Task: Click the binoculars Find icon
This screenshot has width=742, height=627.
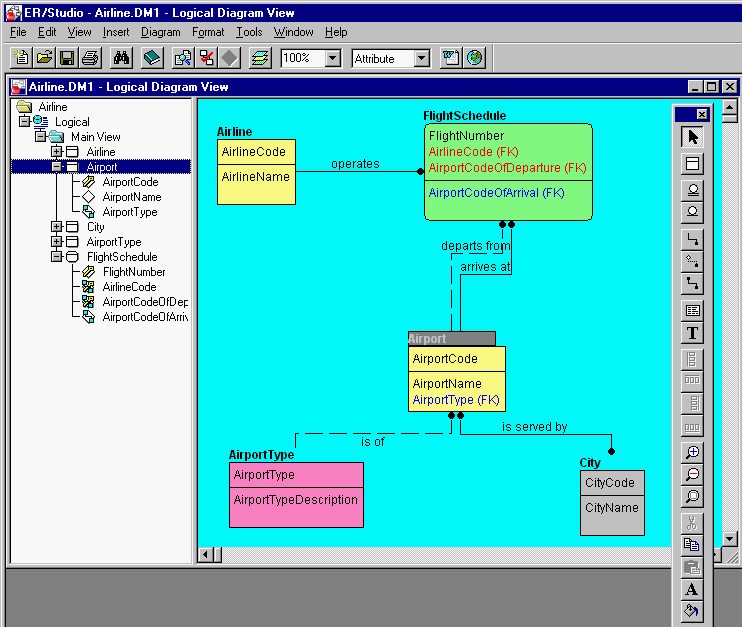Action: point(122,58)
